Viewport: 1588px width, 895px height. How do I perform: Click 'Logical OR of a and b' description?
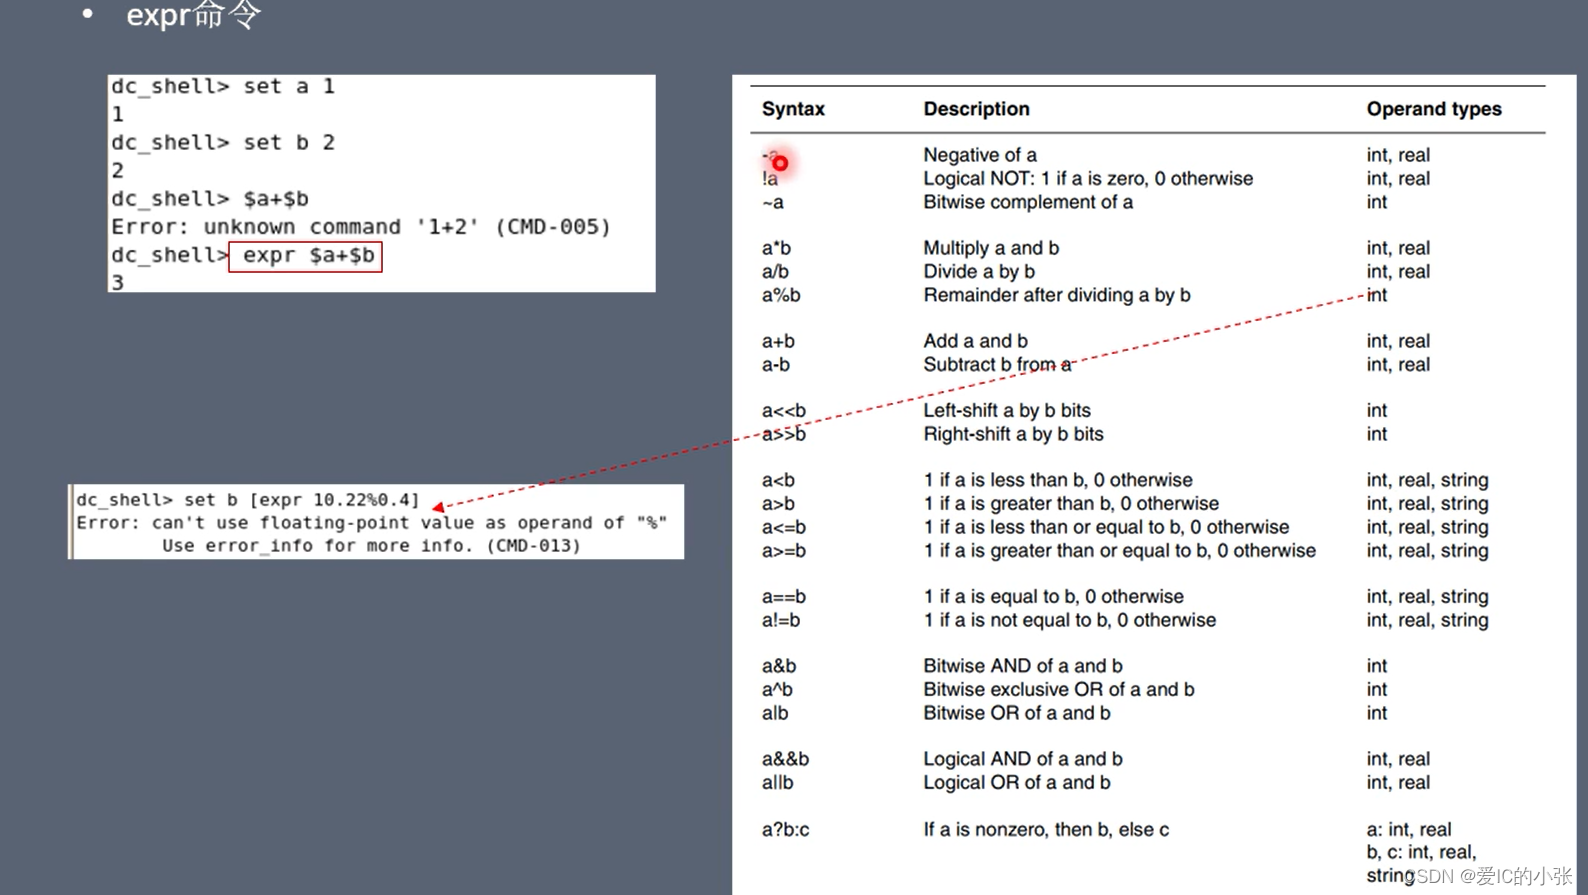[x=1017, y=783]
